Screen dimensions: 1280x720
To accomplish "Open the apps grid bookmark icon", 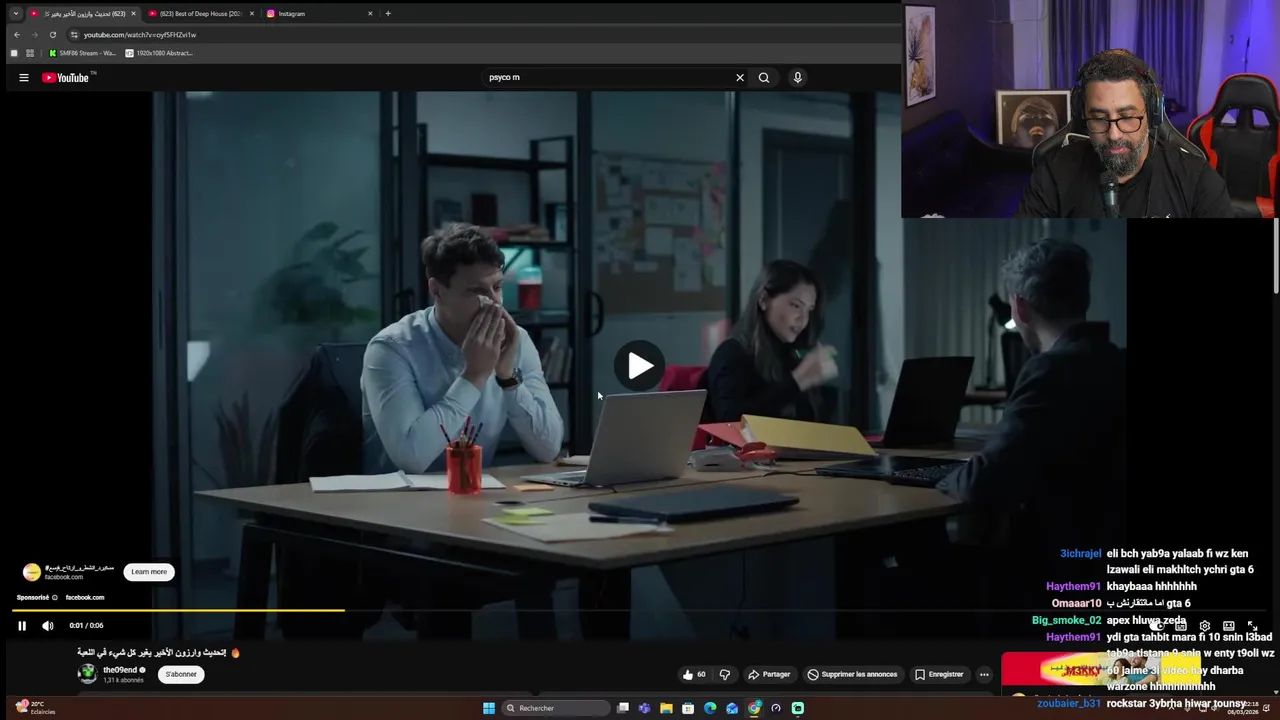I will (30, 53).
